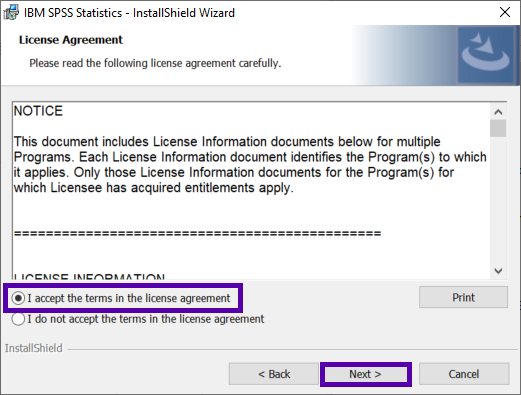Click the installer icon in the title bar
Screen dimensions: 521x395
[11, 12]
